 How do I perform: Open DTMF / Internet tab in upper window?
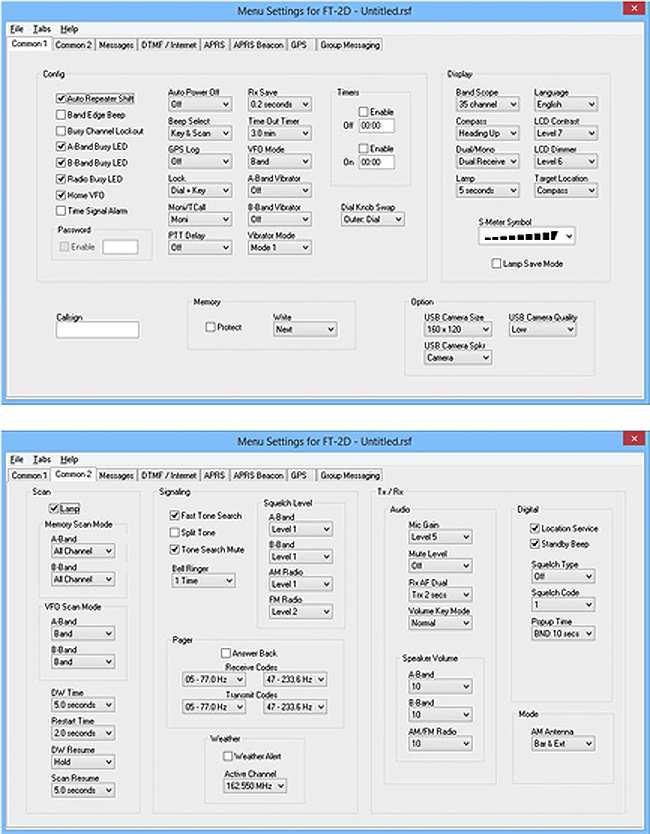click(x=169, y=45)
